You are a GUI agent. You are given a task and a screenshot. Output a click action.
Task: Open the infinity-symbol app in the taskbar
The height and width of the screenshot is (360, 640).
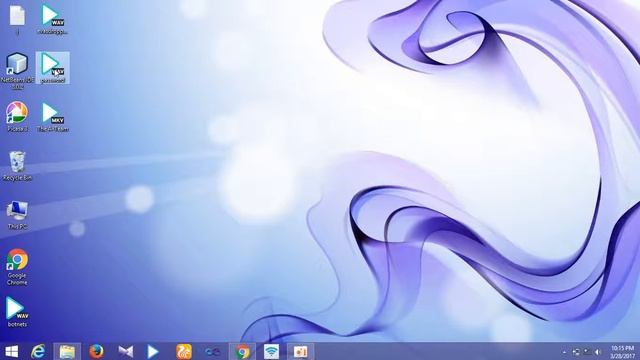(x=213, y=351)
